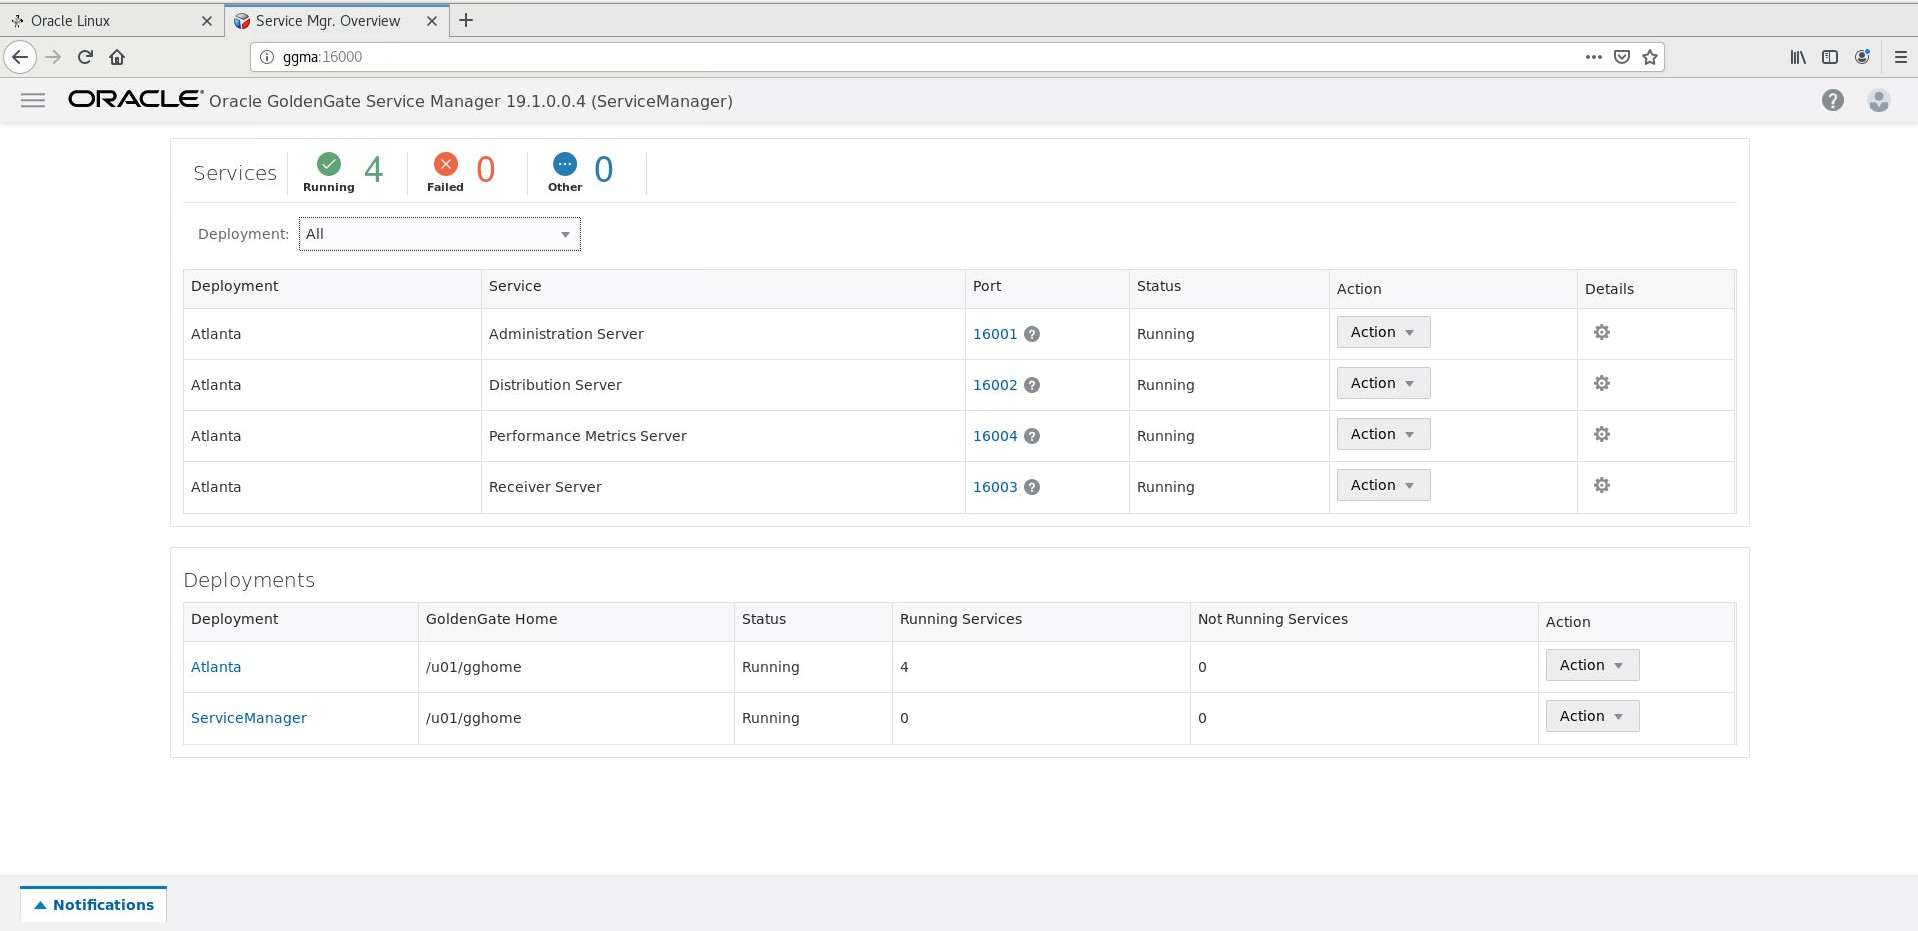This screenshot has width=1918, height=931.
Task: Click the red Failed status icon
Action: click(446, 164)
